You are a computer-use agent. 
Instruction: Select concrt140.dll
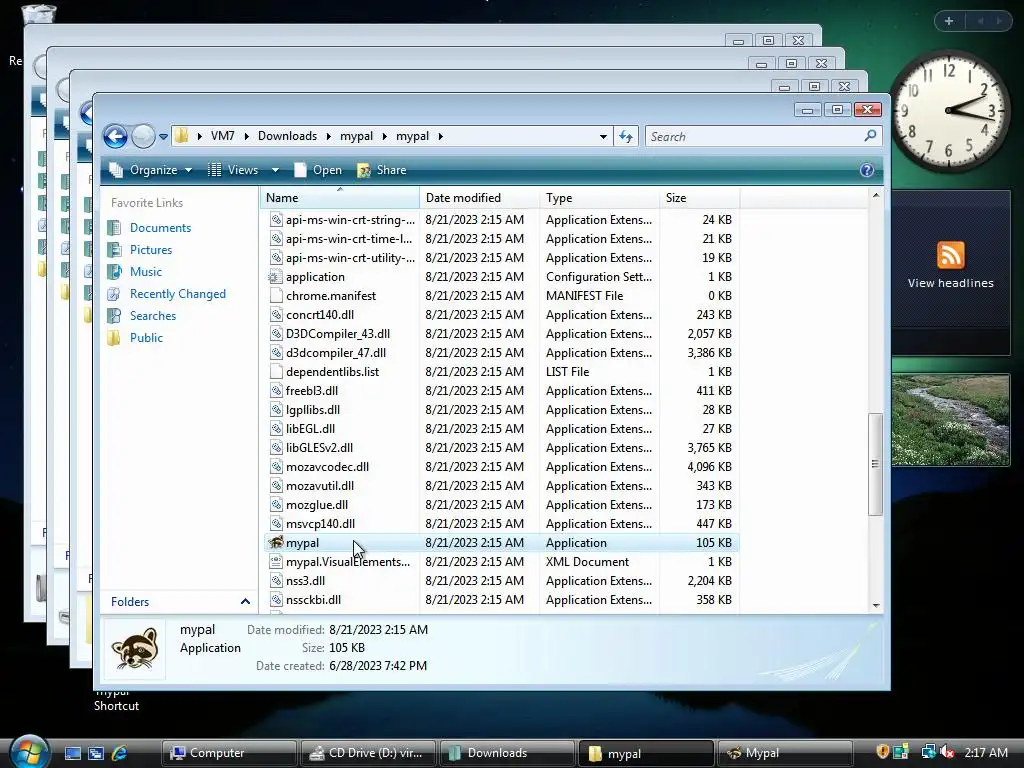coord(320,315)
